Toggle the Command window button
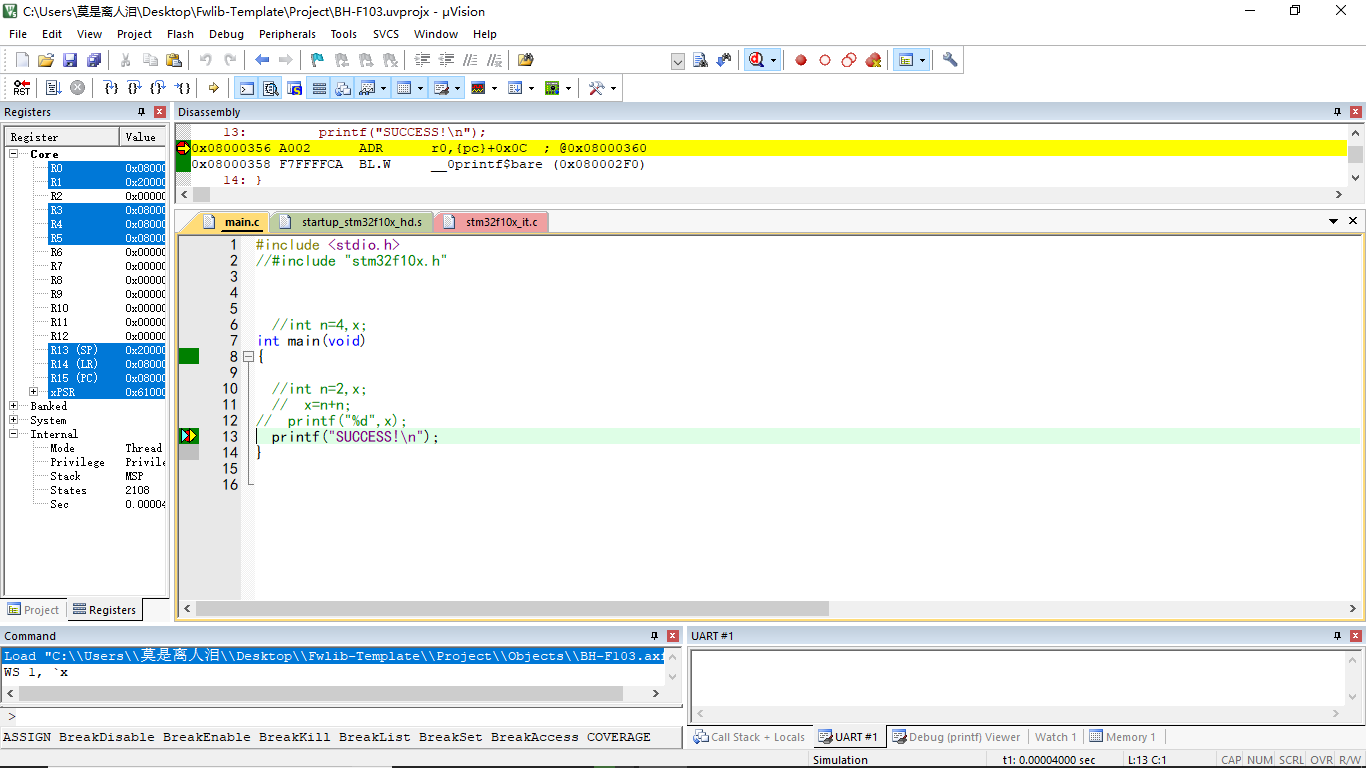 pos(247,88)
